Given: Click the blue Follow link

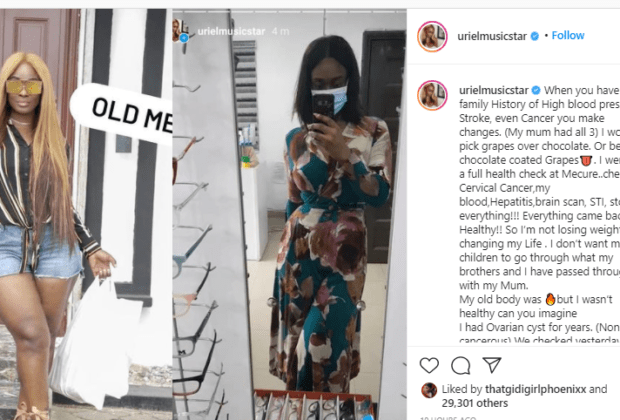Looking at the screenshot, I should tap(568, 36).
